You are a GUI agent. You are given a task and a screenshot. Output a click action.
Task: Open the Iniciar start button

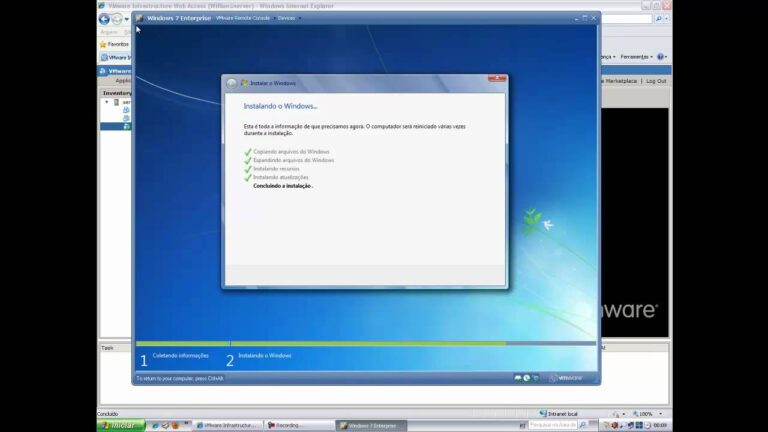click(121, 426)
